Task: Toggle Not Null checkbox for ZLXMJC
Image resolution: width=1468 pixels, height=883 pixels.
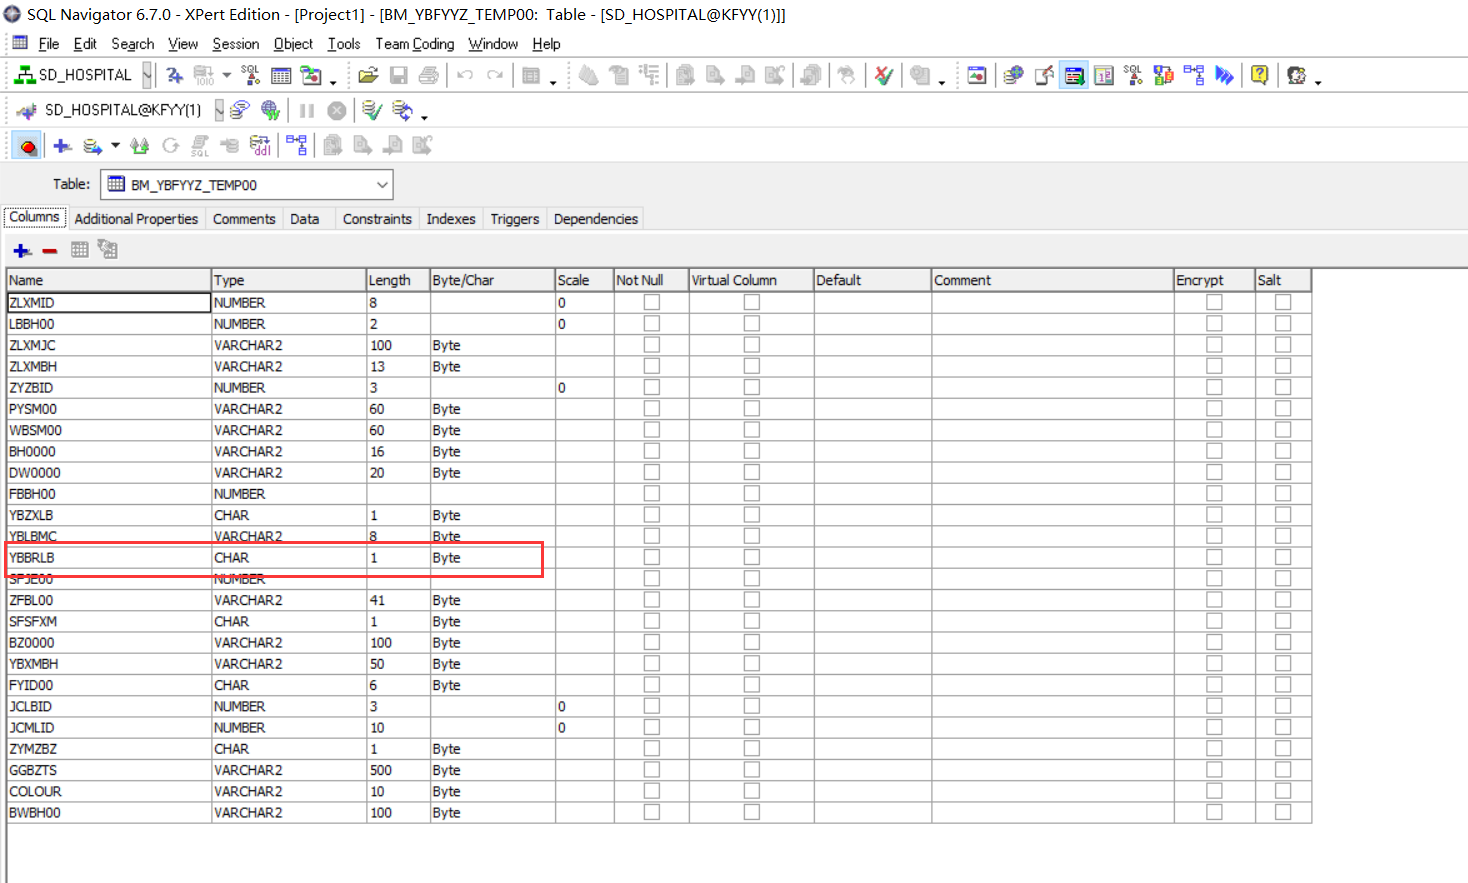Action: tap(652, 345)
